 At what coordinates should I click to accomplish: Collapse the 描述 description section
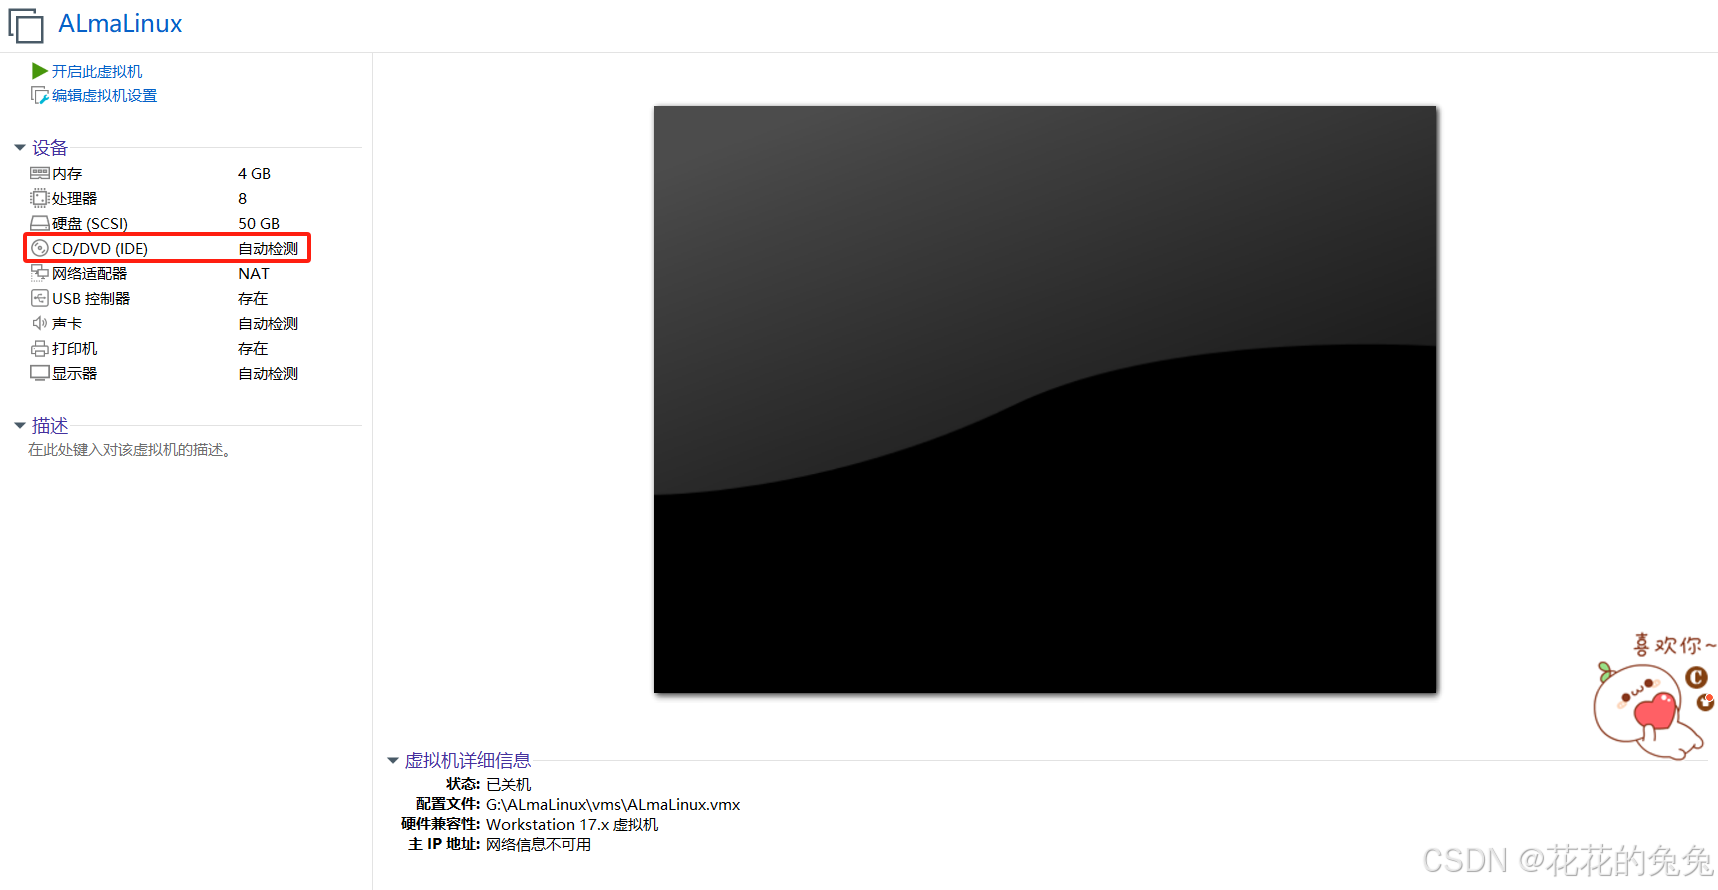[x=20, y=426]
